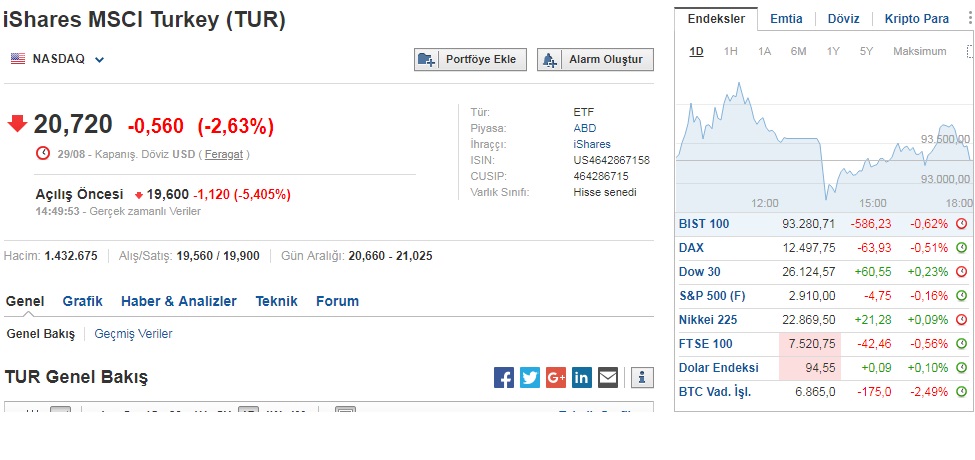975x460 pixels.
Task: Open the iShares issuer link
Action: [x=592, y=144]
